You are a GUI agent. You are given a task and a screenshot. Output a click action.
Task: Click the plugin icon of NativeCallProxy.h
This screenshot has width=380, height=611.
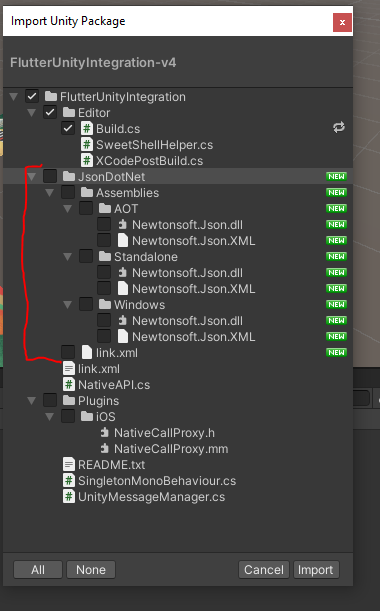[104, 432]
